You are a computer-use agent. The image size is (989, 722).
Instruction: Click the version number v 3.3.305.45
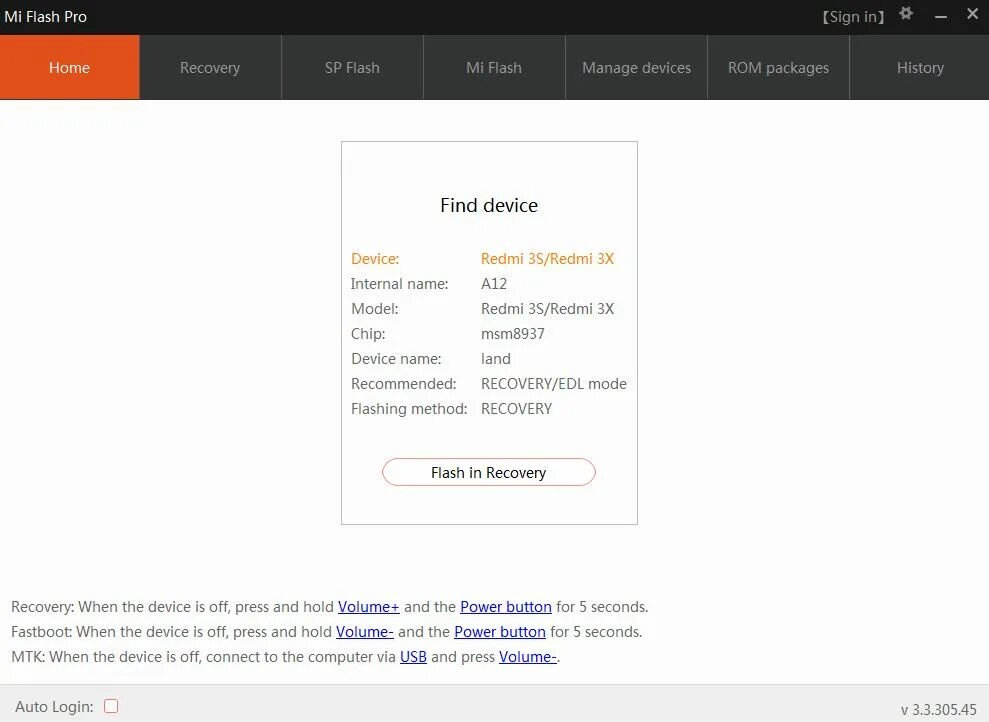pos(939,709)
